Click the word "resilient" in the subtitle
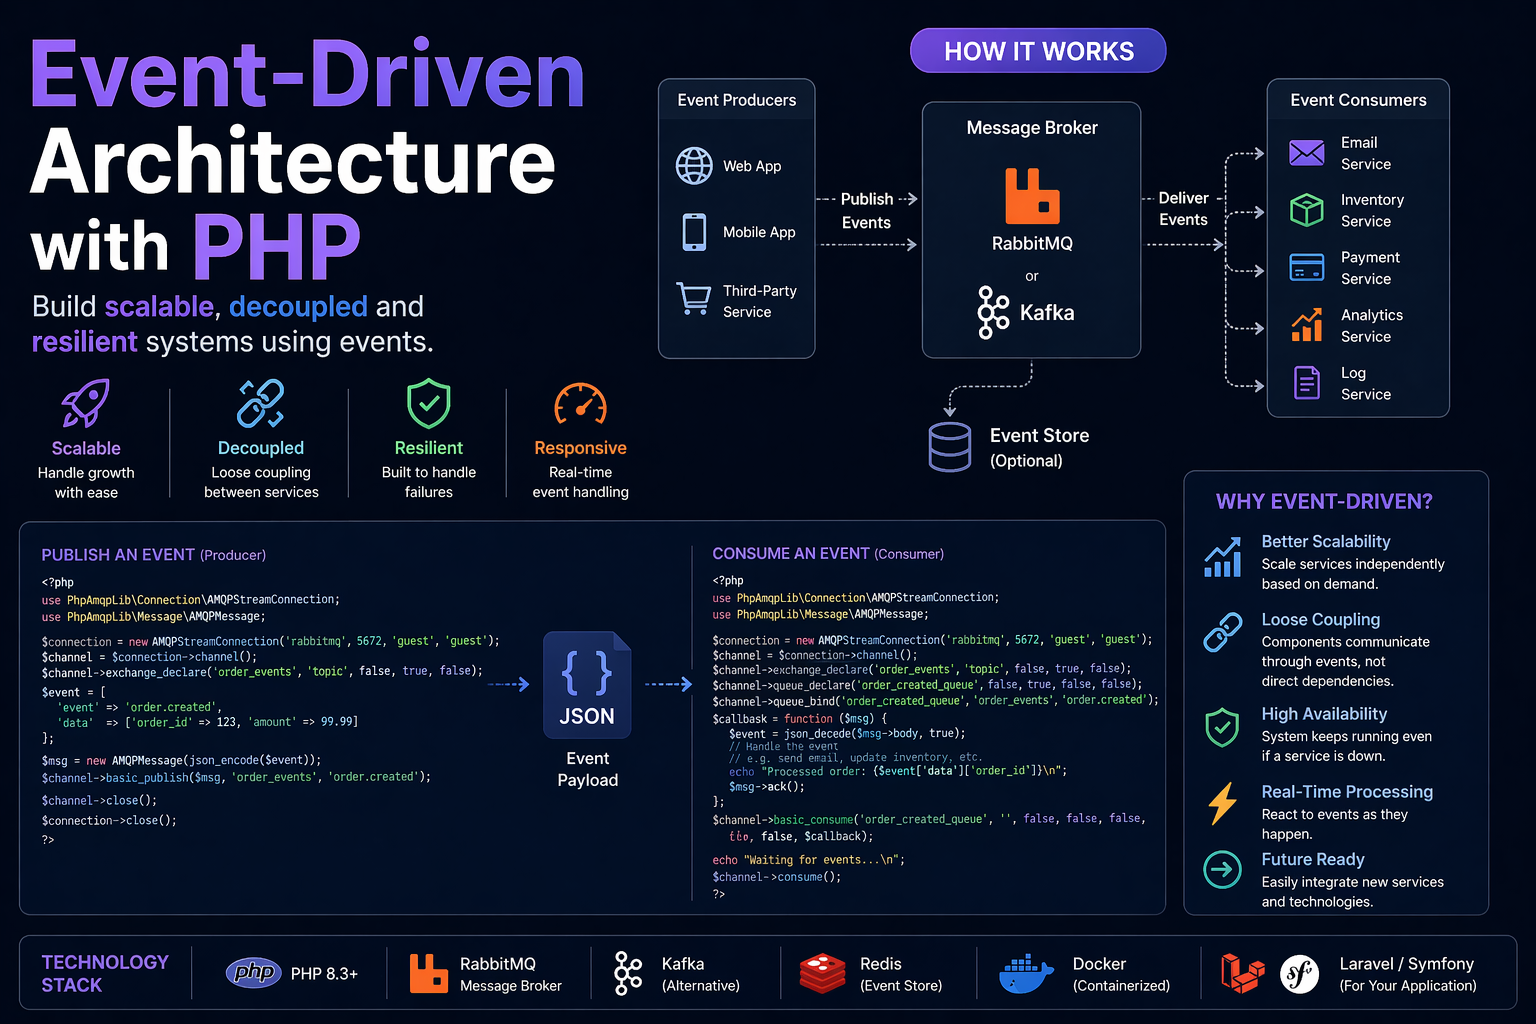Image resolution: width=1536 pixels, height=1024 pixels. 84,342
